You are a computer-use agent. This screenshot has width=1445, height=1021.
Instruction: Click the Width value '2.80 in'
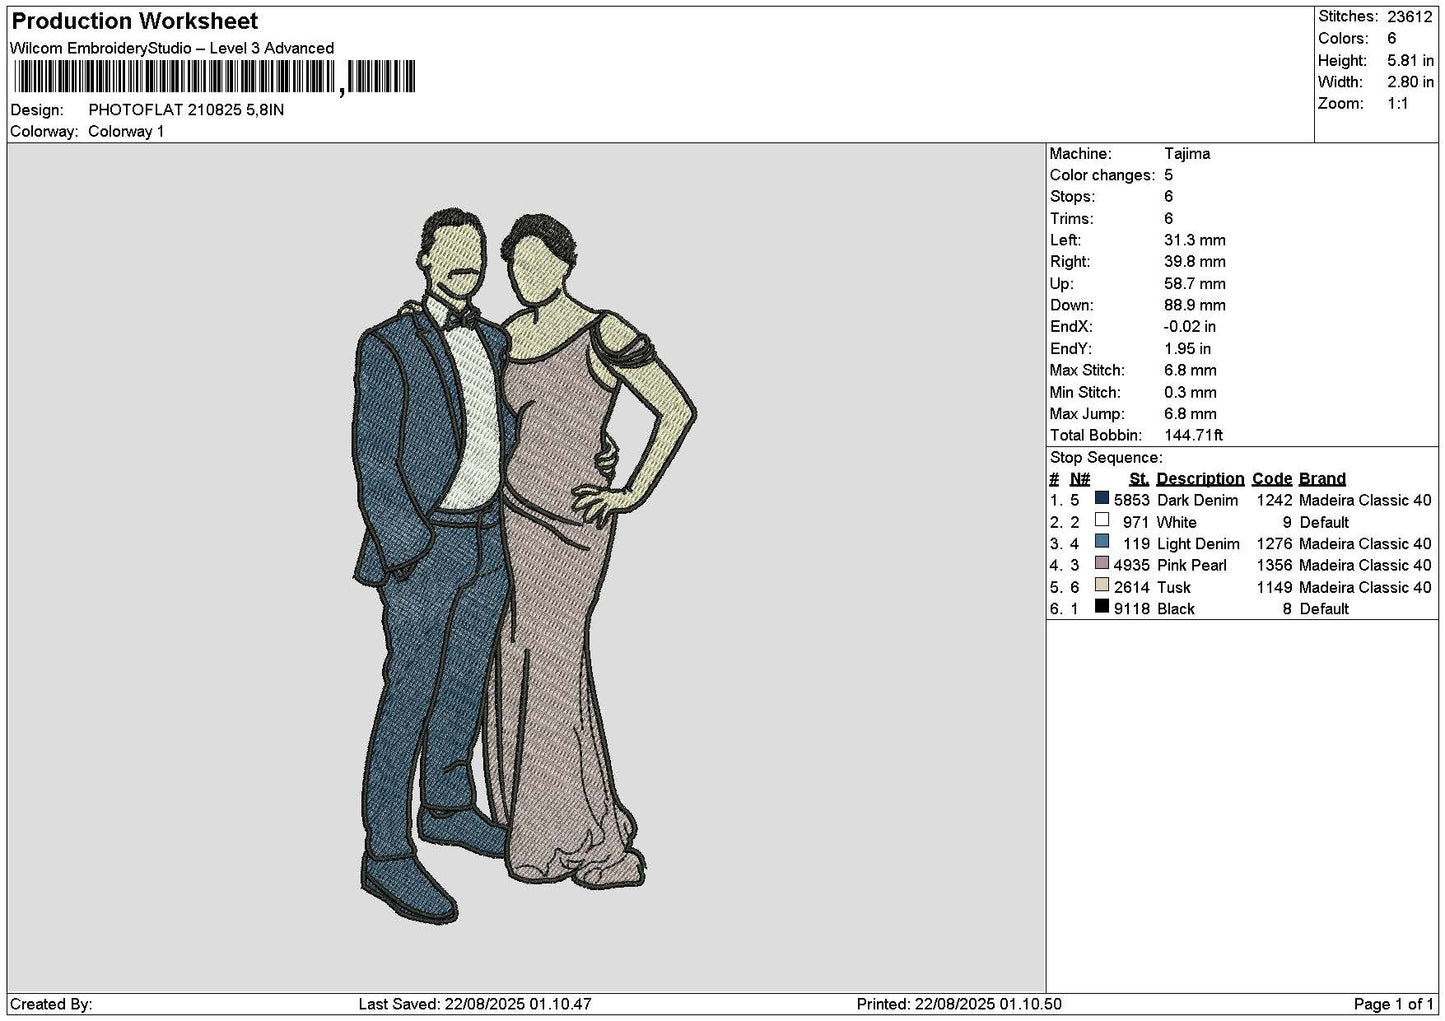coord(1410,83)
